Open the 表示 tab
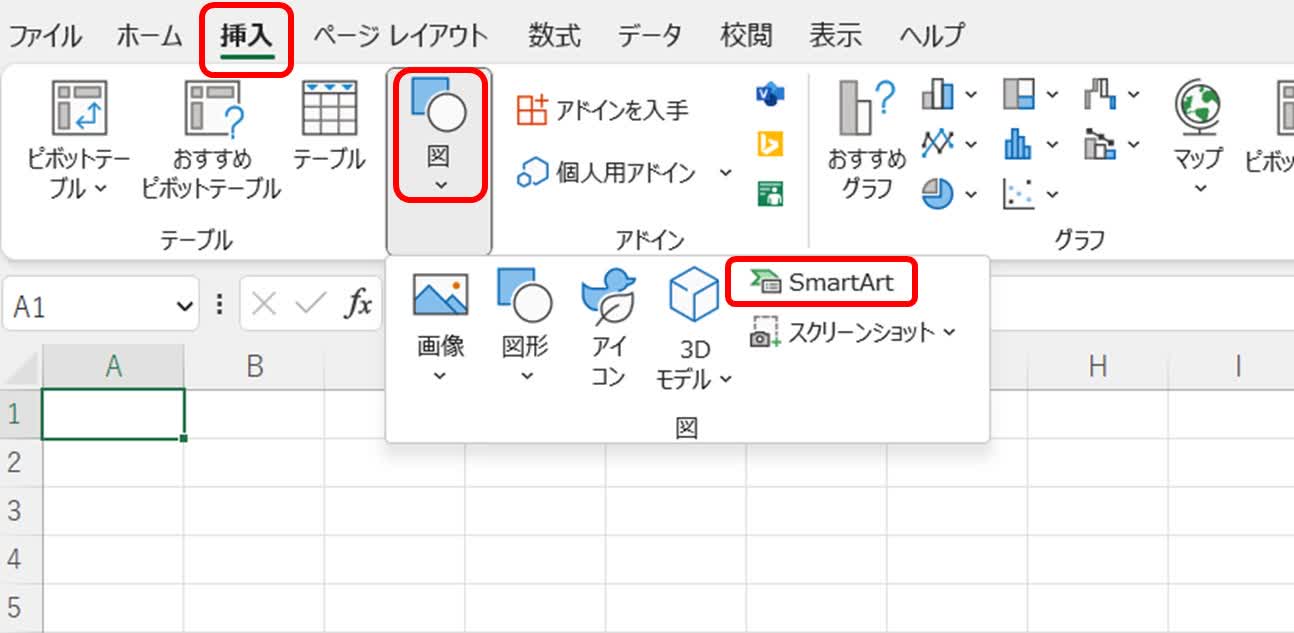 click(x=835, y=36)
